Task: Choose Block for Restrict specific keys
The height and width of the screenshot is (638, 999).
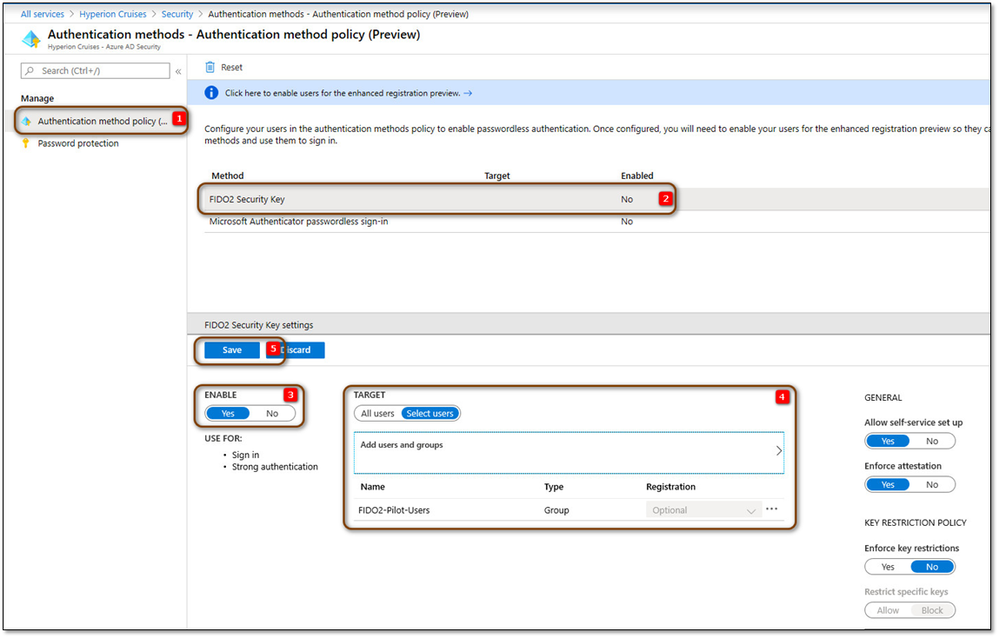Action: point(932,611)
